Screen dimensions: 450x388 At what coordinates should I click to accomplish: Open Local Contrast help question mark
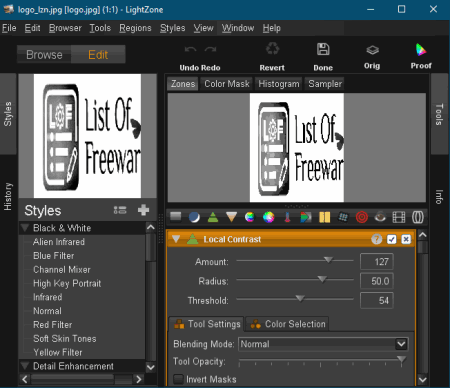[377, 239]
